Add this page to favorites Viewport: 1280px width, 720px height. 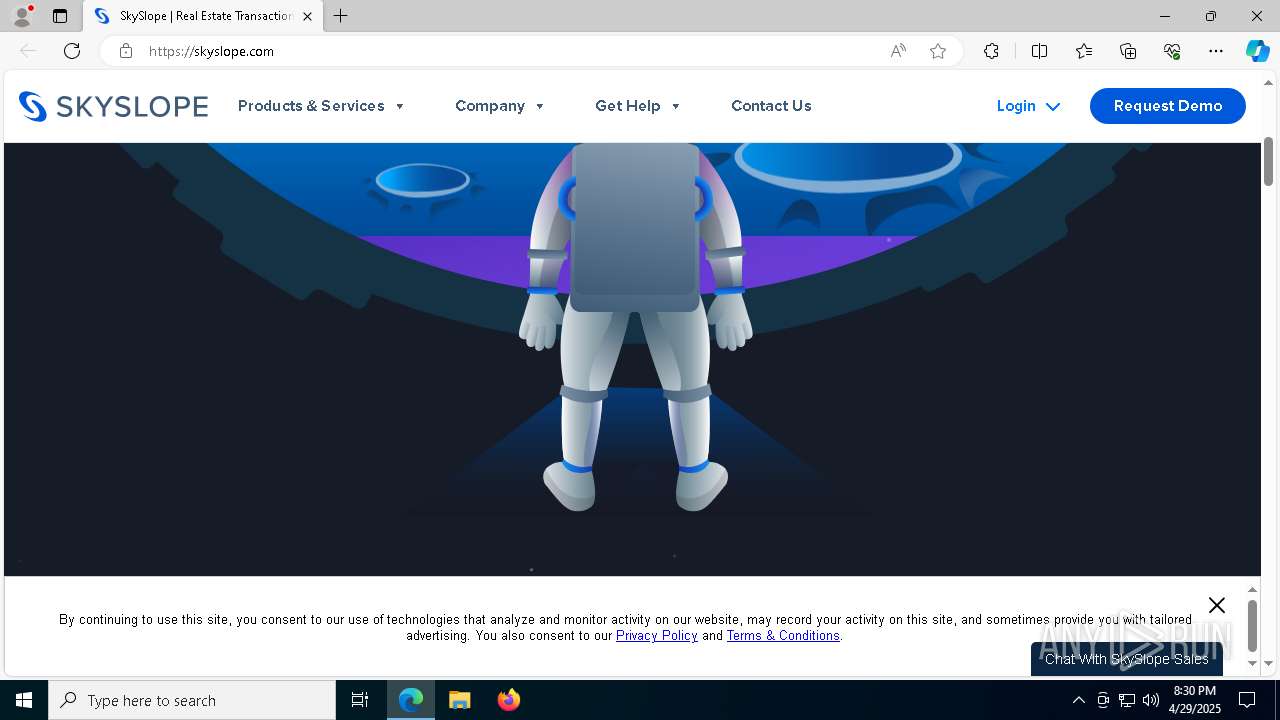coord(938,51)
